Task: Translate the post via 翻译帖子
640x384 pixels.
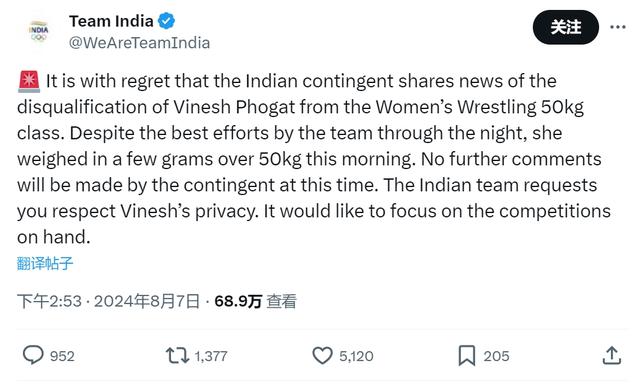Action: click(x=45, y=263)
